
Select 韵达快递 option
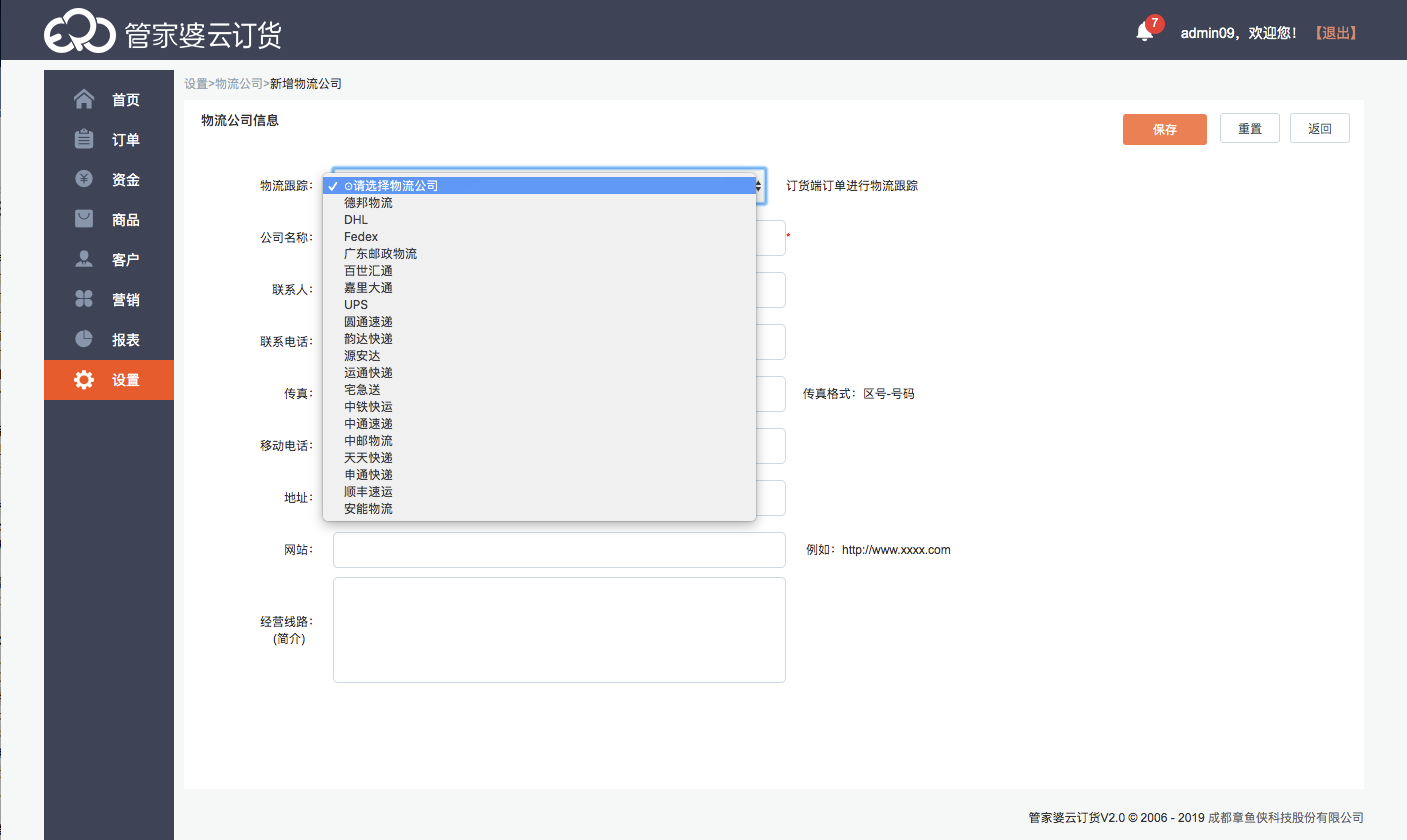pyautogui.click(x=539, y=339)
